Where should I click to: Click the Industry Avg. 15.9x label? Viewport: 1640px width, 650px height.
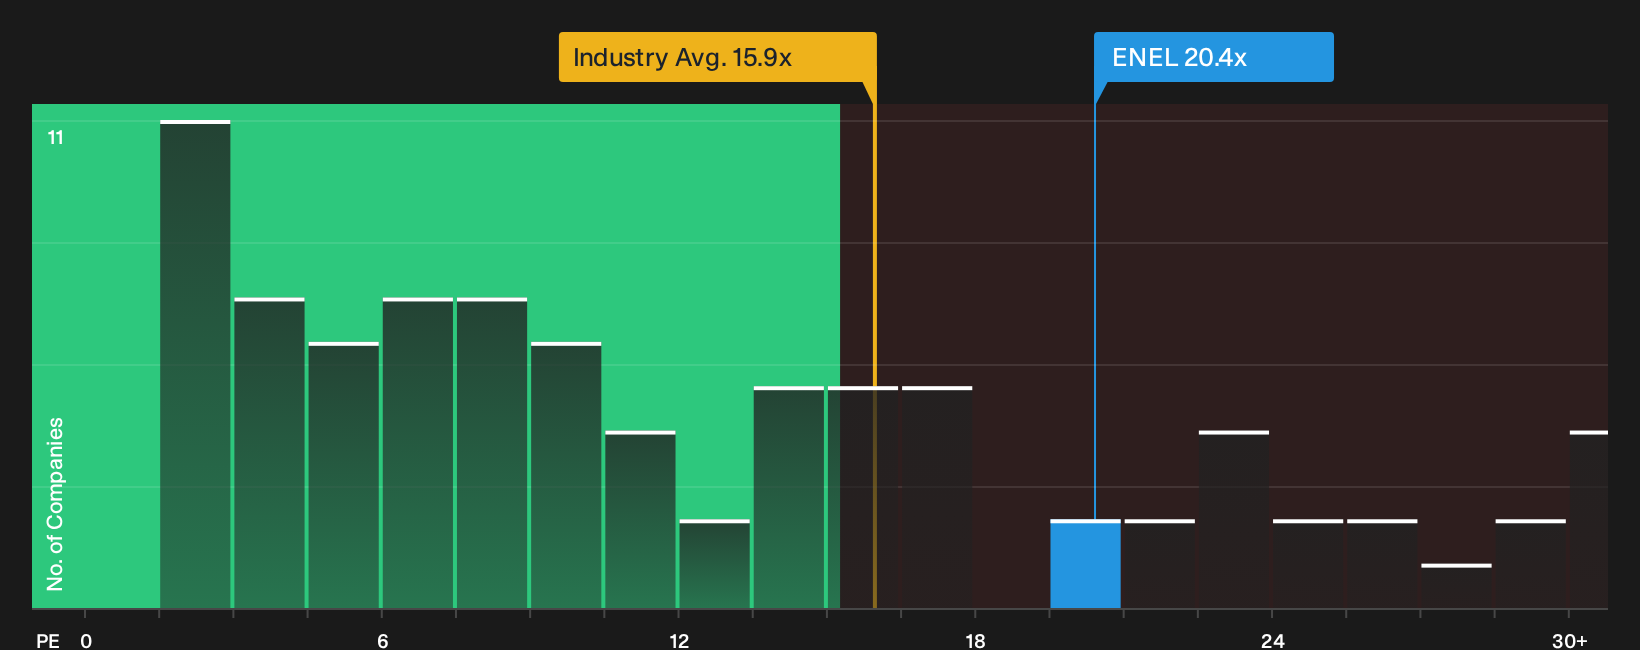717,57
